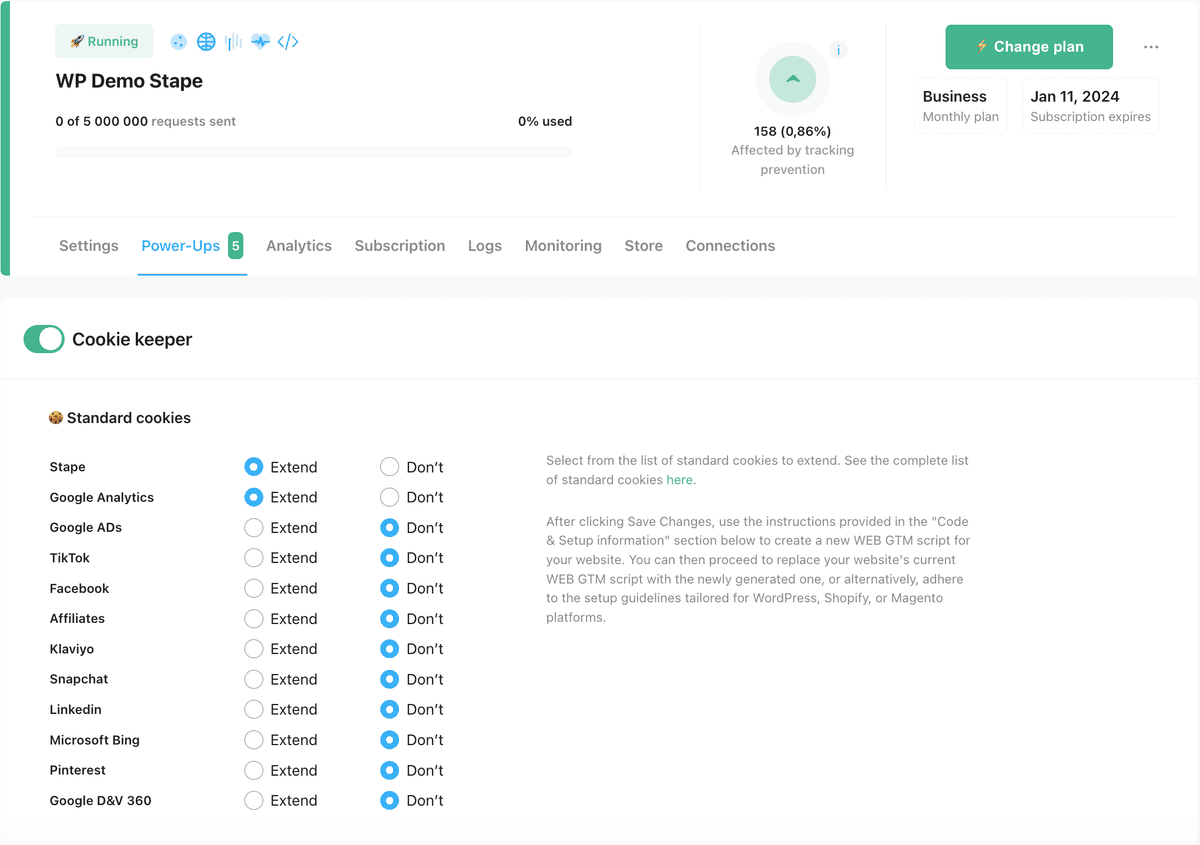The width and height of the screenshot is (1200, 845).
Task: Switch to the Analytics tab
Action: (x=298, y=246)
